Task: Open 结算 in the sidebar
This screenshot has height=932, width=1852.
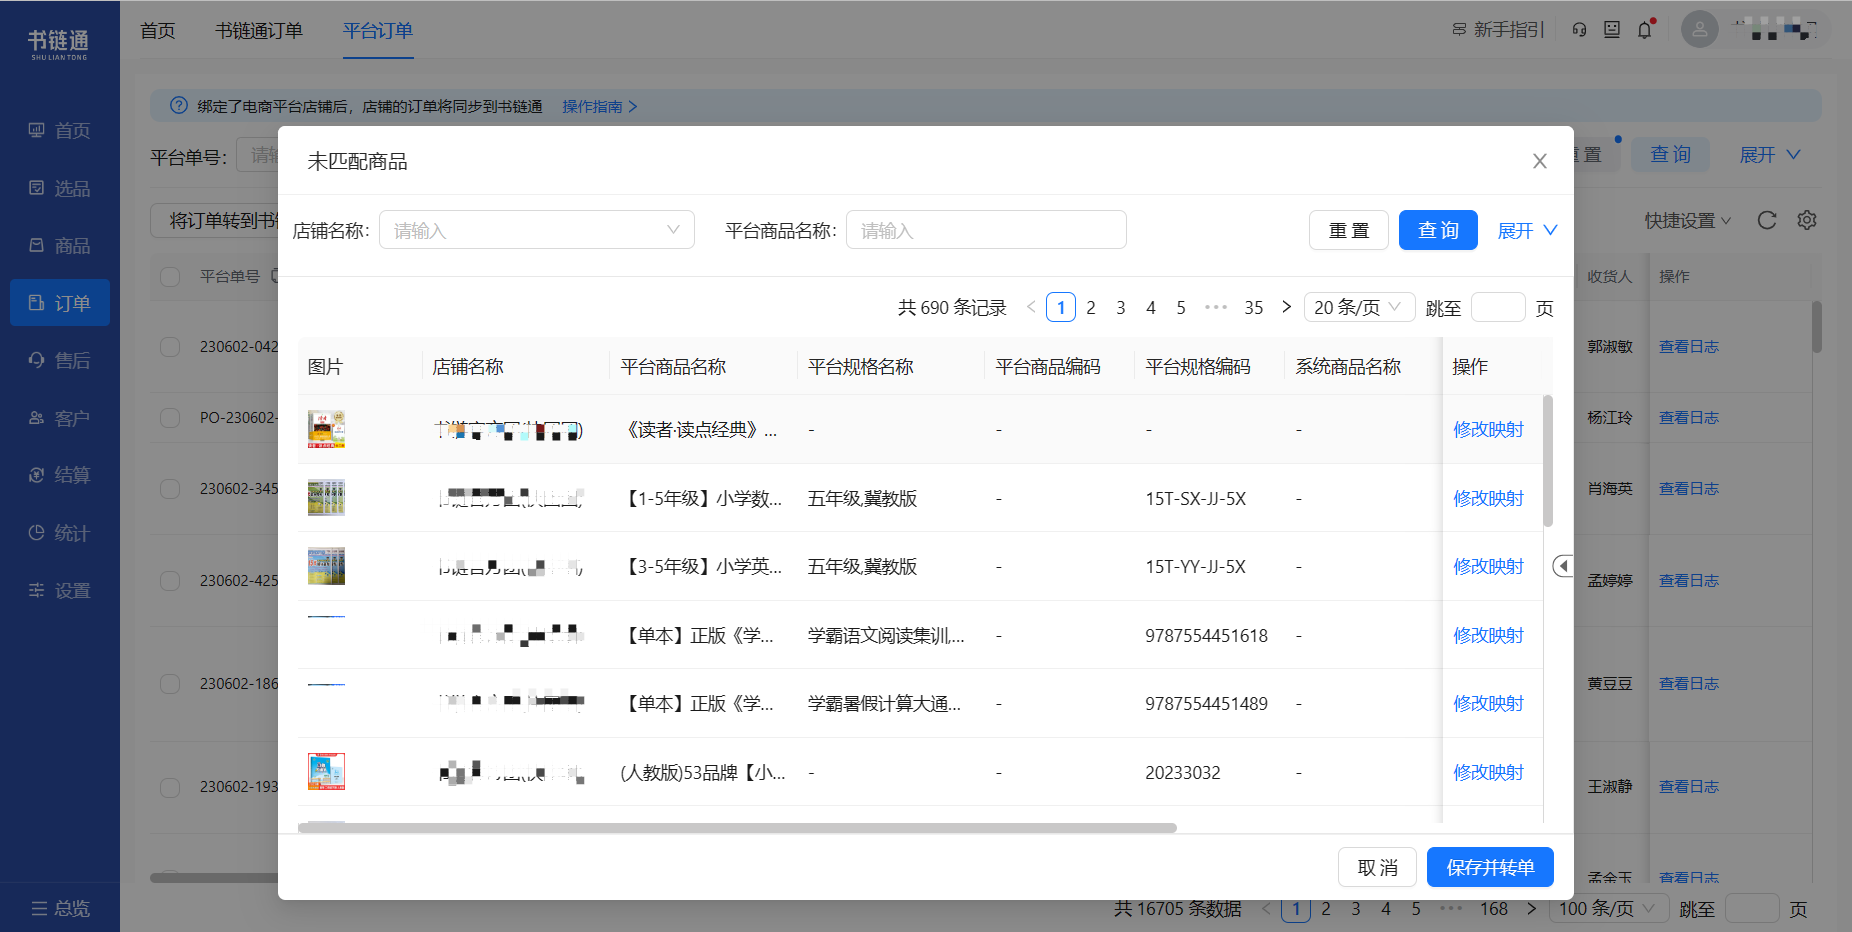Action: coord(60,475)
